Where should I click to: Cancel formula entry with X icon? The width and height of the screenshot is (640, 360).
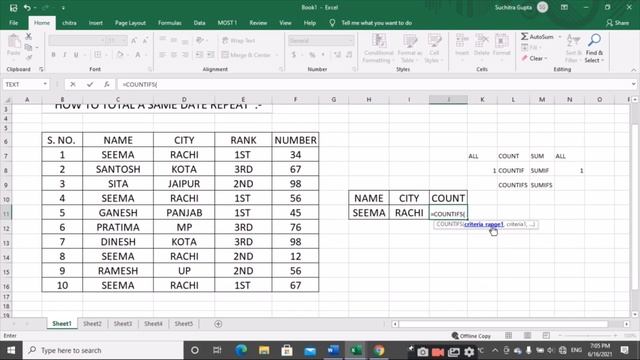point(73,84)
